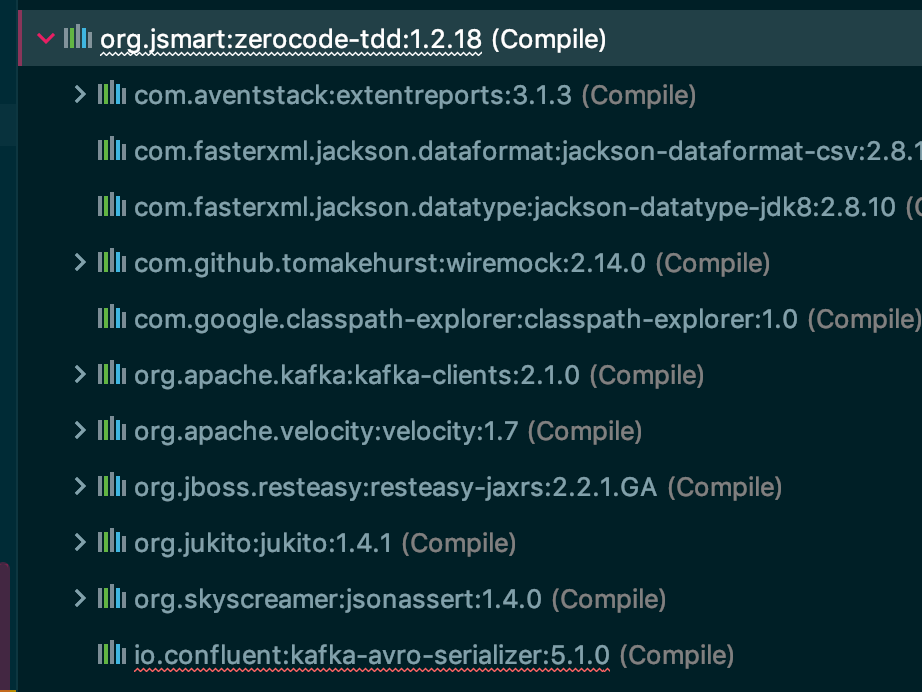Expand the resteasy-jaxrs:2.2.1.GA dependency
922x692 pixels.
81,487
